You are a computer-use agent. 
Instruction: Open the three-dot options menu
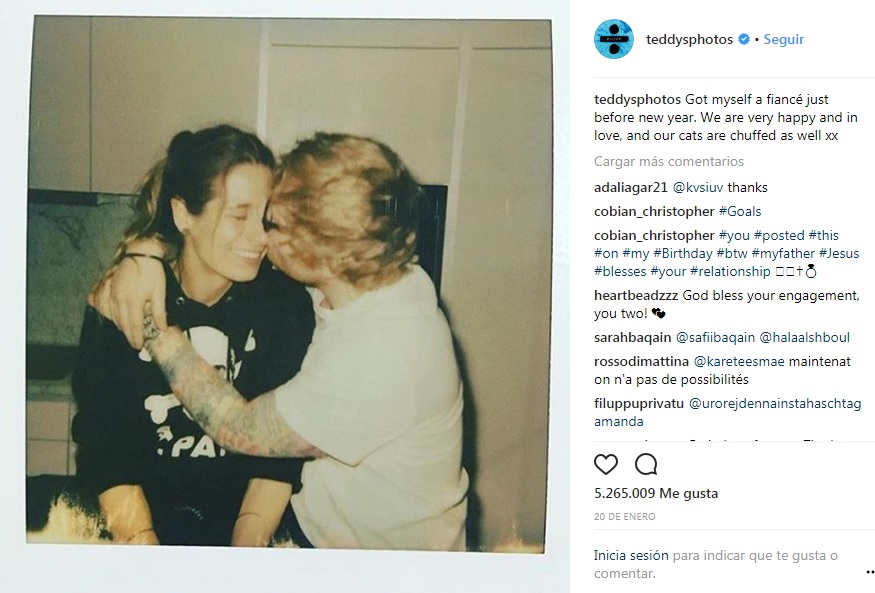pyautogui.click(x=870, y=572)
